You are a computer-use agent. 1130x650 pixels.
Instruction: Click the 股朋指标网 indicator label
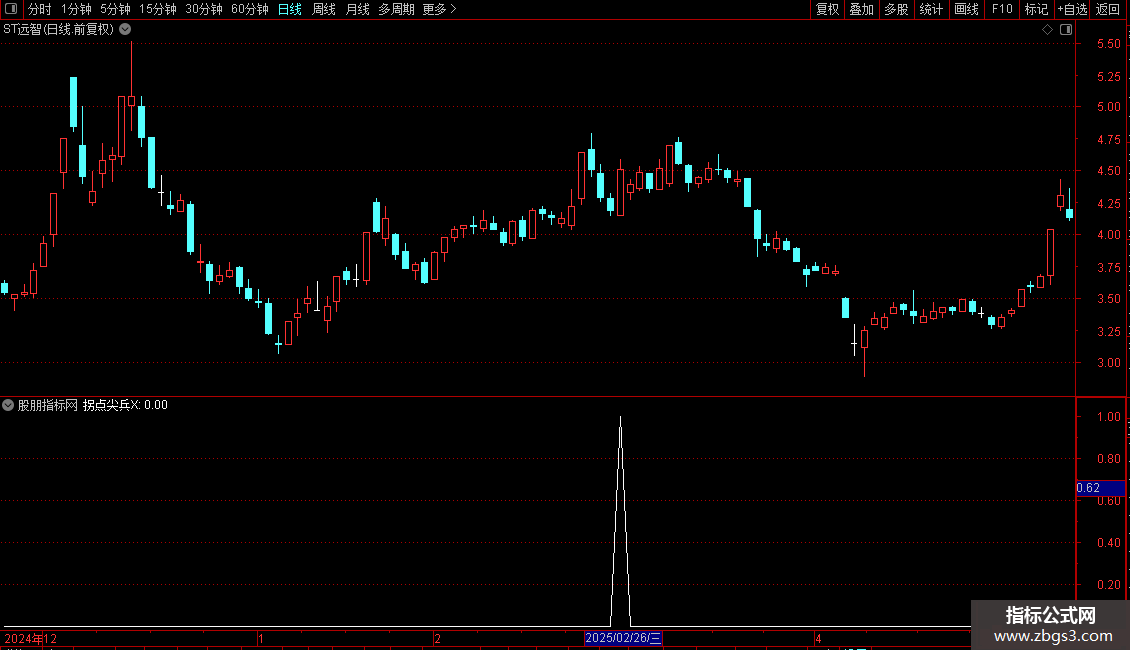[x=48, y=405]
